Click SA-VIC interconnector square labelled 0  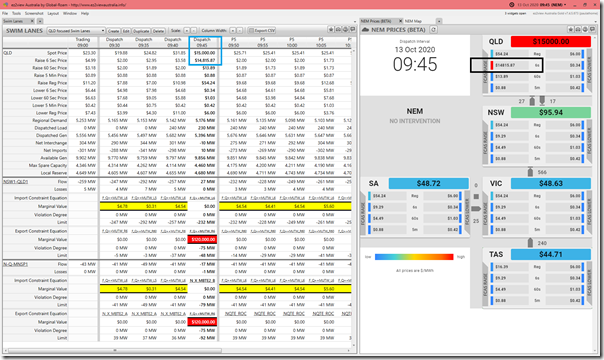(476, 197)
